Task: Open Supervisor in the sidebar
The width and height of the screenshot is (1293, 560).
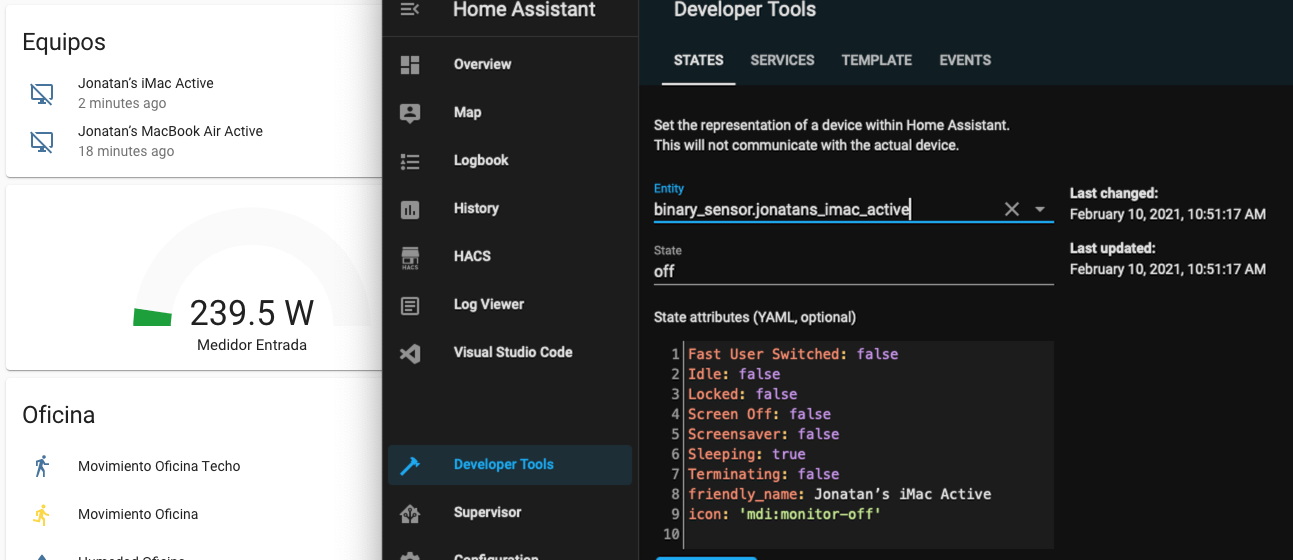Action: [510, 513]
